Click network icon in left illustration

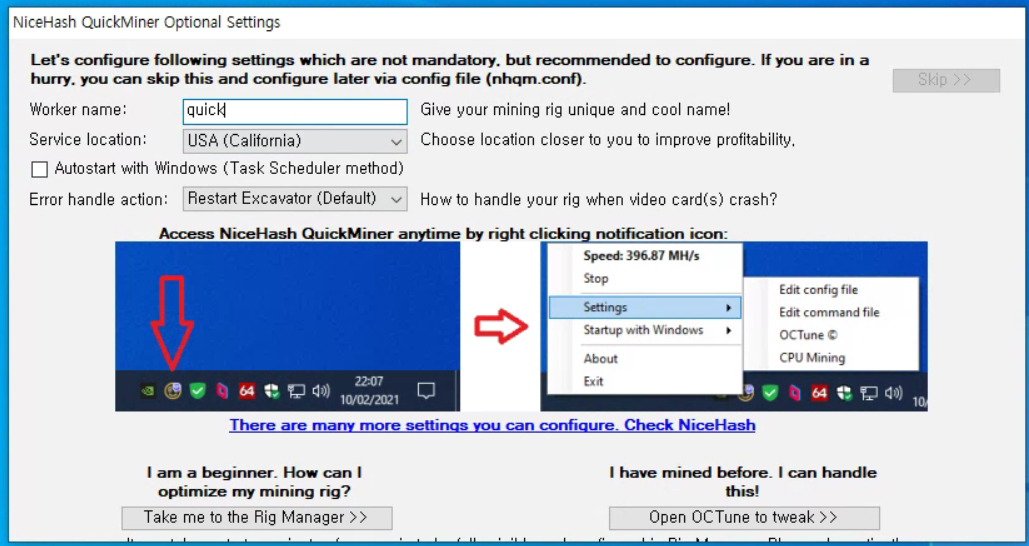pos(296,392)
